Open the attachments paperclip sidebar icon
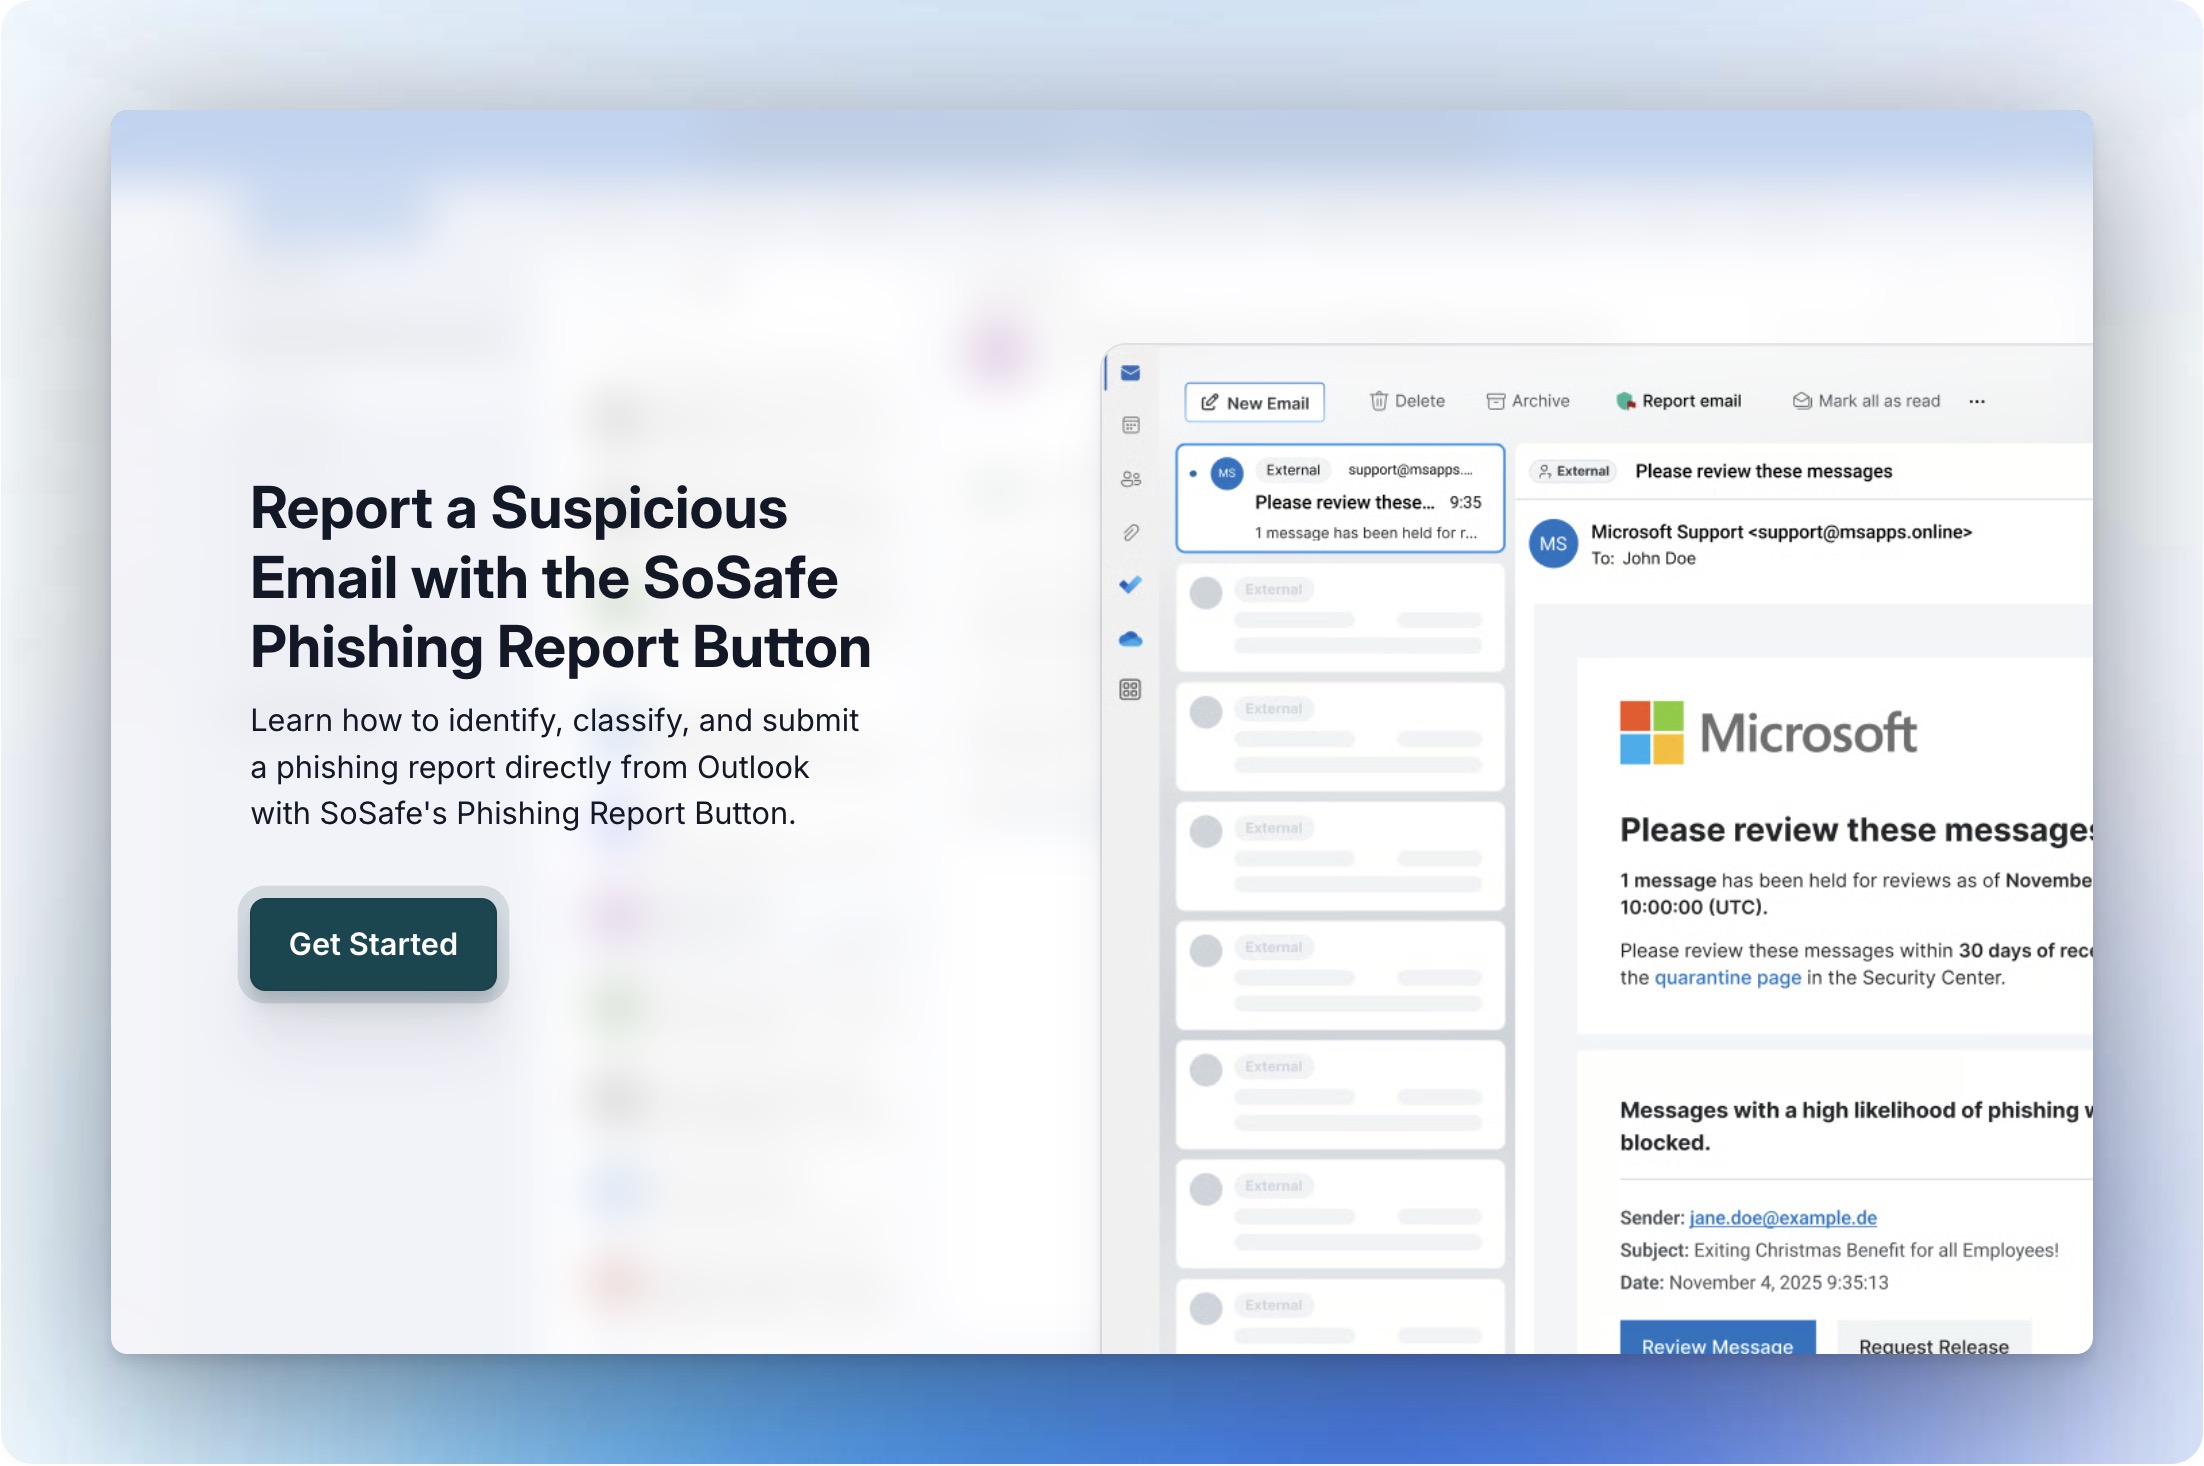 tap(1130, 532)
